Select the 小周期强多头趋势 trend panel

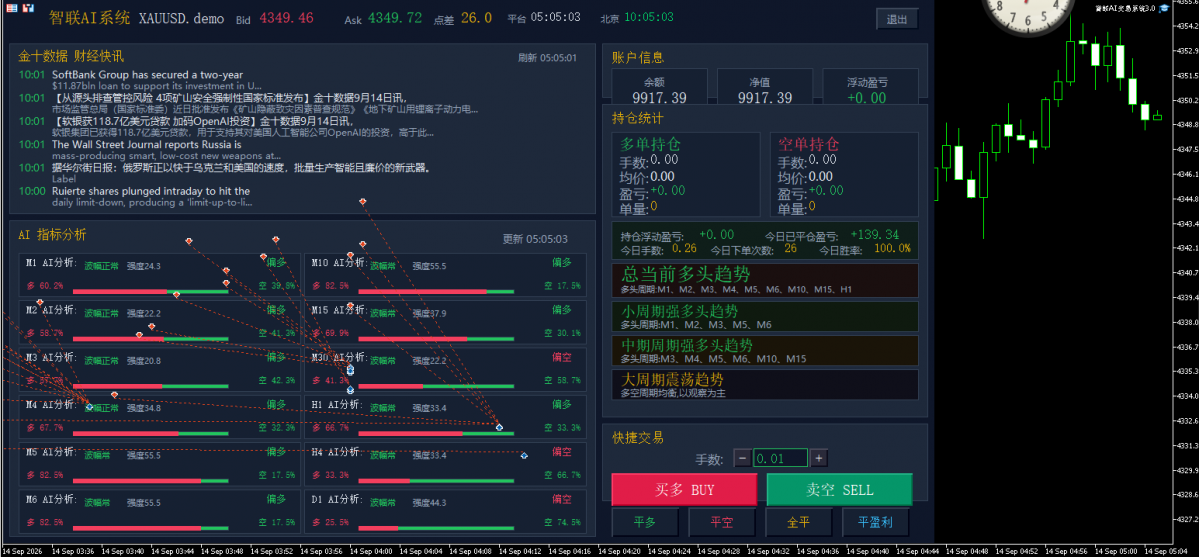click(x=765, y=317)
